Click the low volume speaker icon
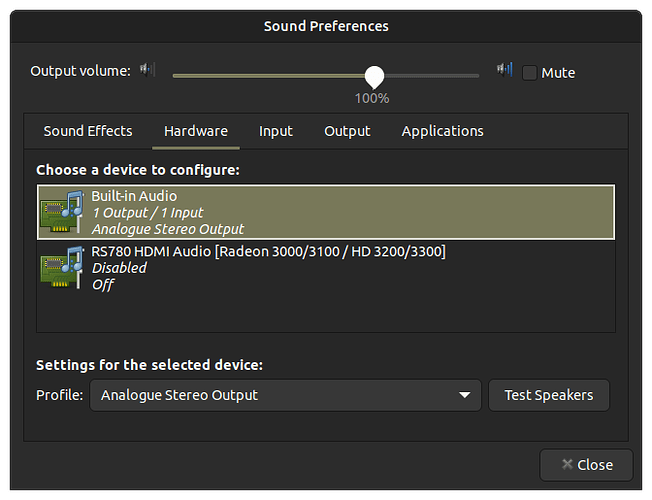Screen dimensions: 652x500 (148, 69)
